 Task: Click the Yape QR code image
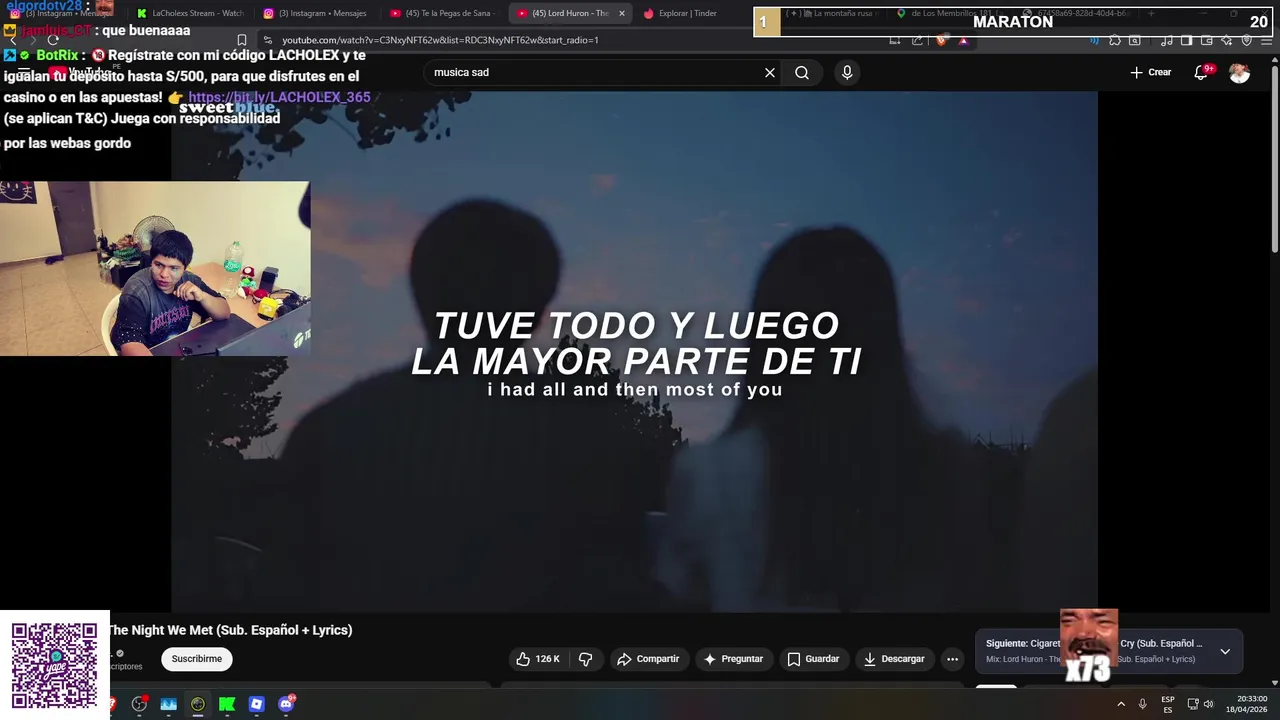pyautogui.click(x=54, y=665)
